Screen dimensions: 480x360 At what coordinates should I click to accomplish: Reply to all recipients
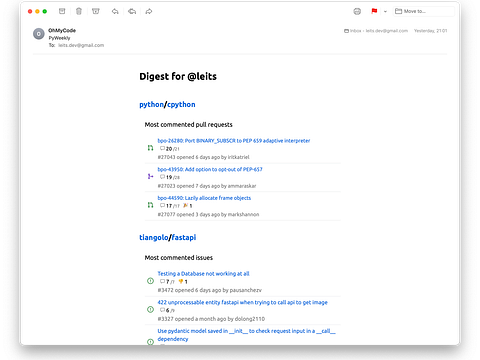132,11
